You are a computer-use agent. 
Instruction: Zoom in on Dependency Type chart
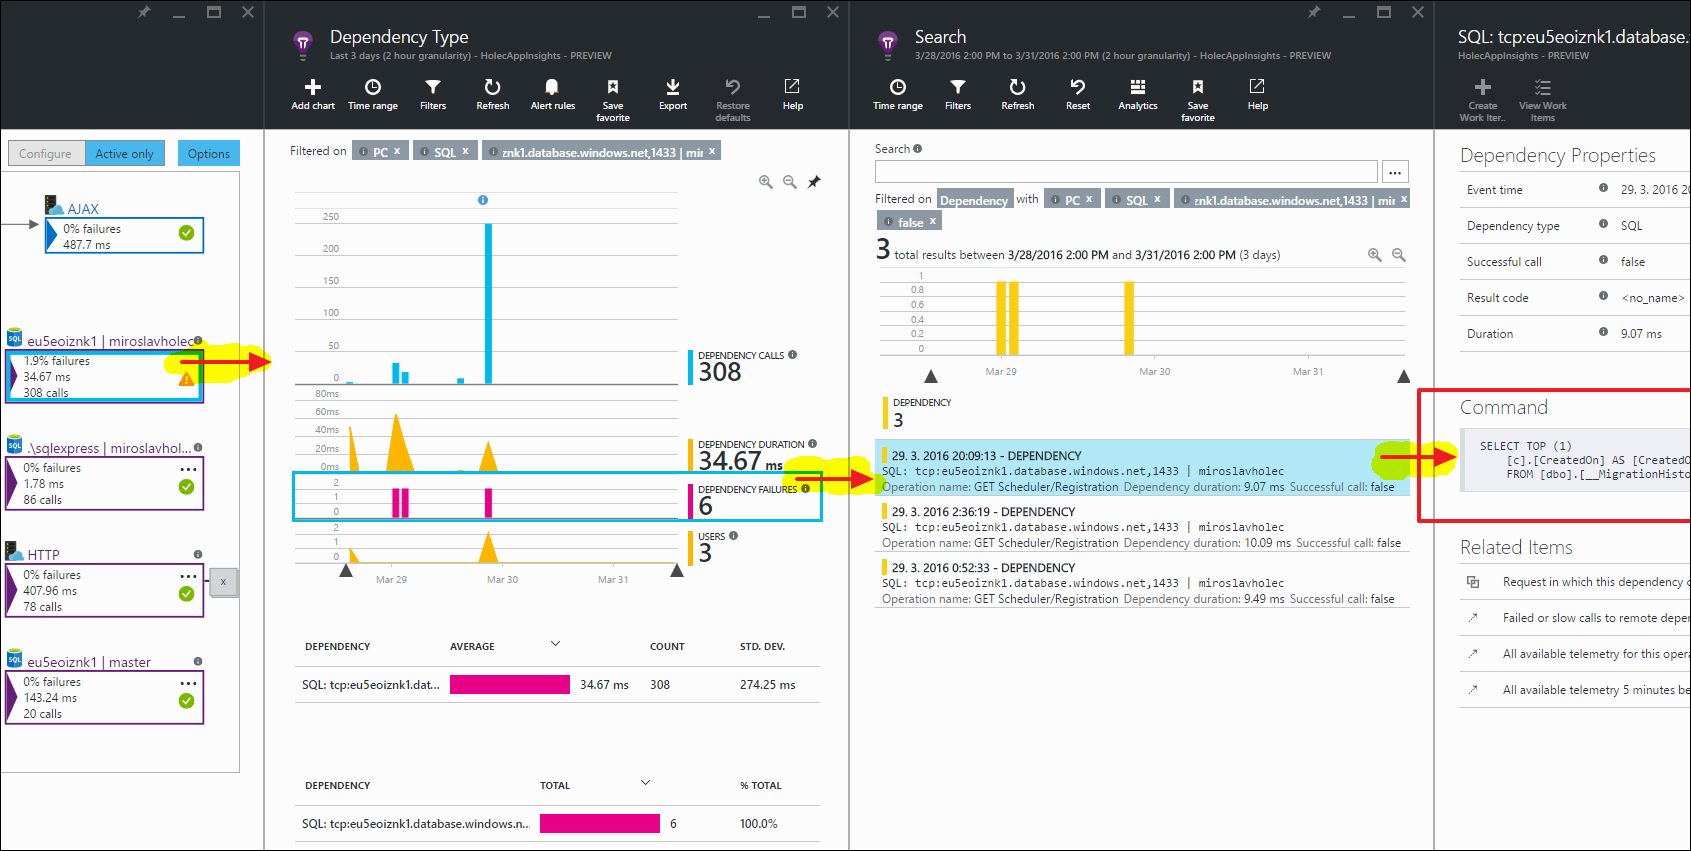point(766,182)
